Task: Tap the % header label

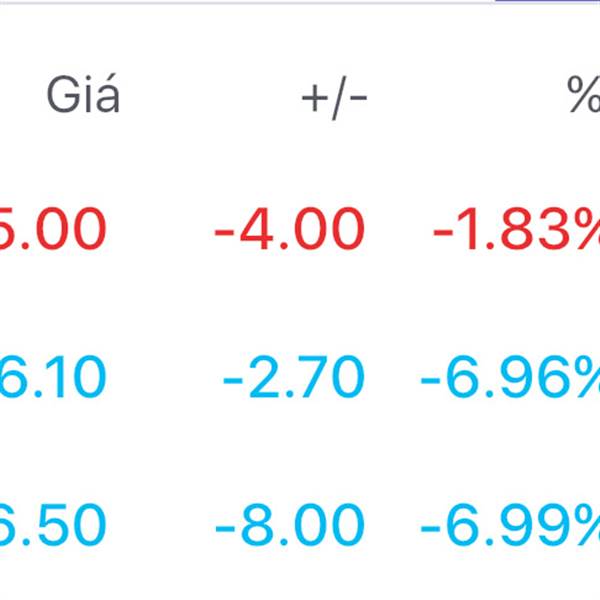Action: click(583, 99)
